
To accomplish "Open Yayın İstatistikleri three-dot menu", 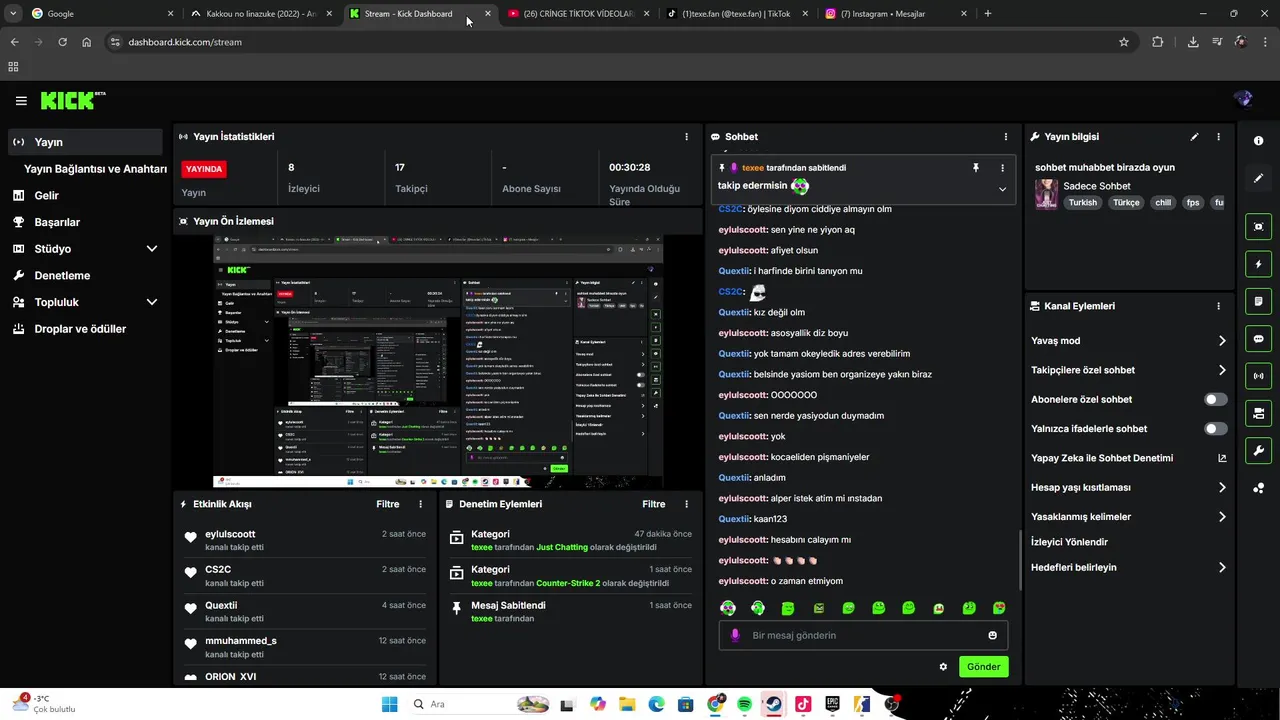I will click(x=686, y=137).
